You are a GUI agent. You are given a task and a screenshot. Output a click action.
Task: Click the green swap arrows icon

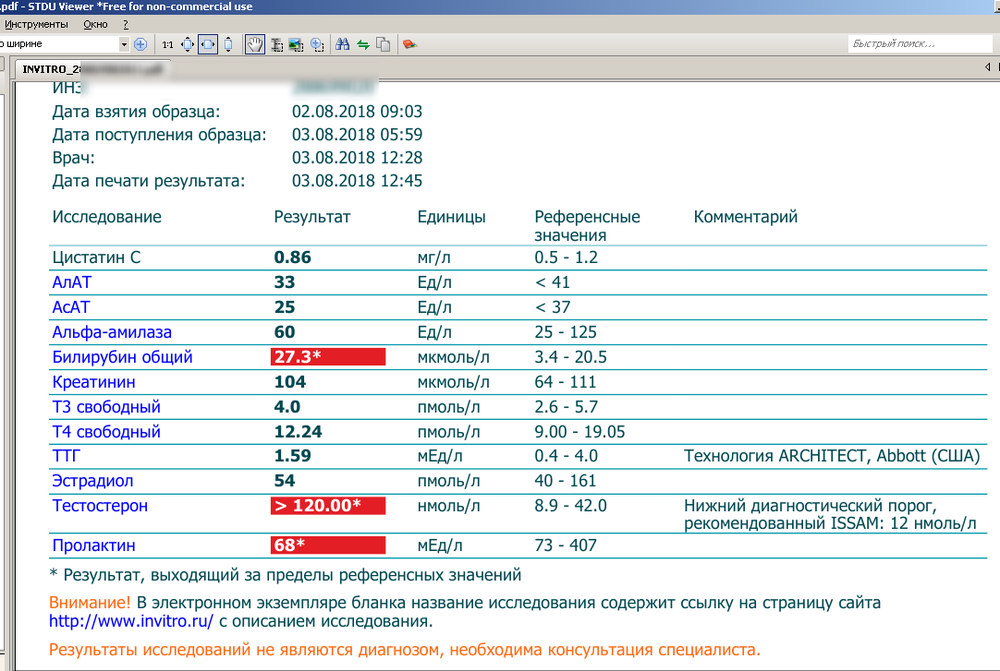point(363,44)
